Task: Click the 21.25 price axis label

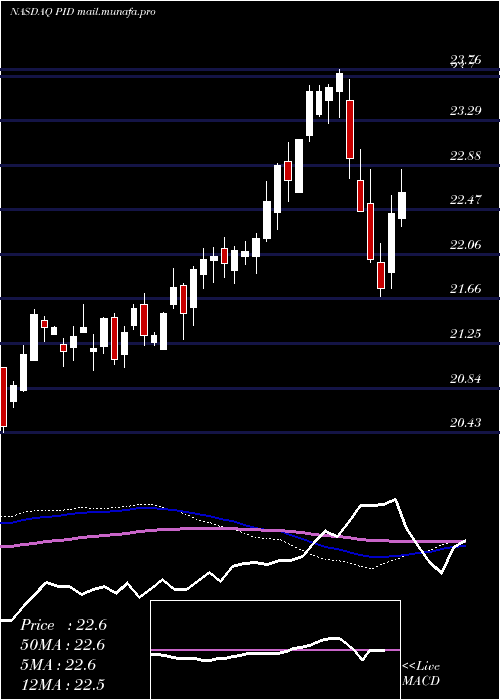Action: pos(466,334)
